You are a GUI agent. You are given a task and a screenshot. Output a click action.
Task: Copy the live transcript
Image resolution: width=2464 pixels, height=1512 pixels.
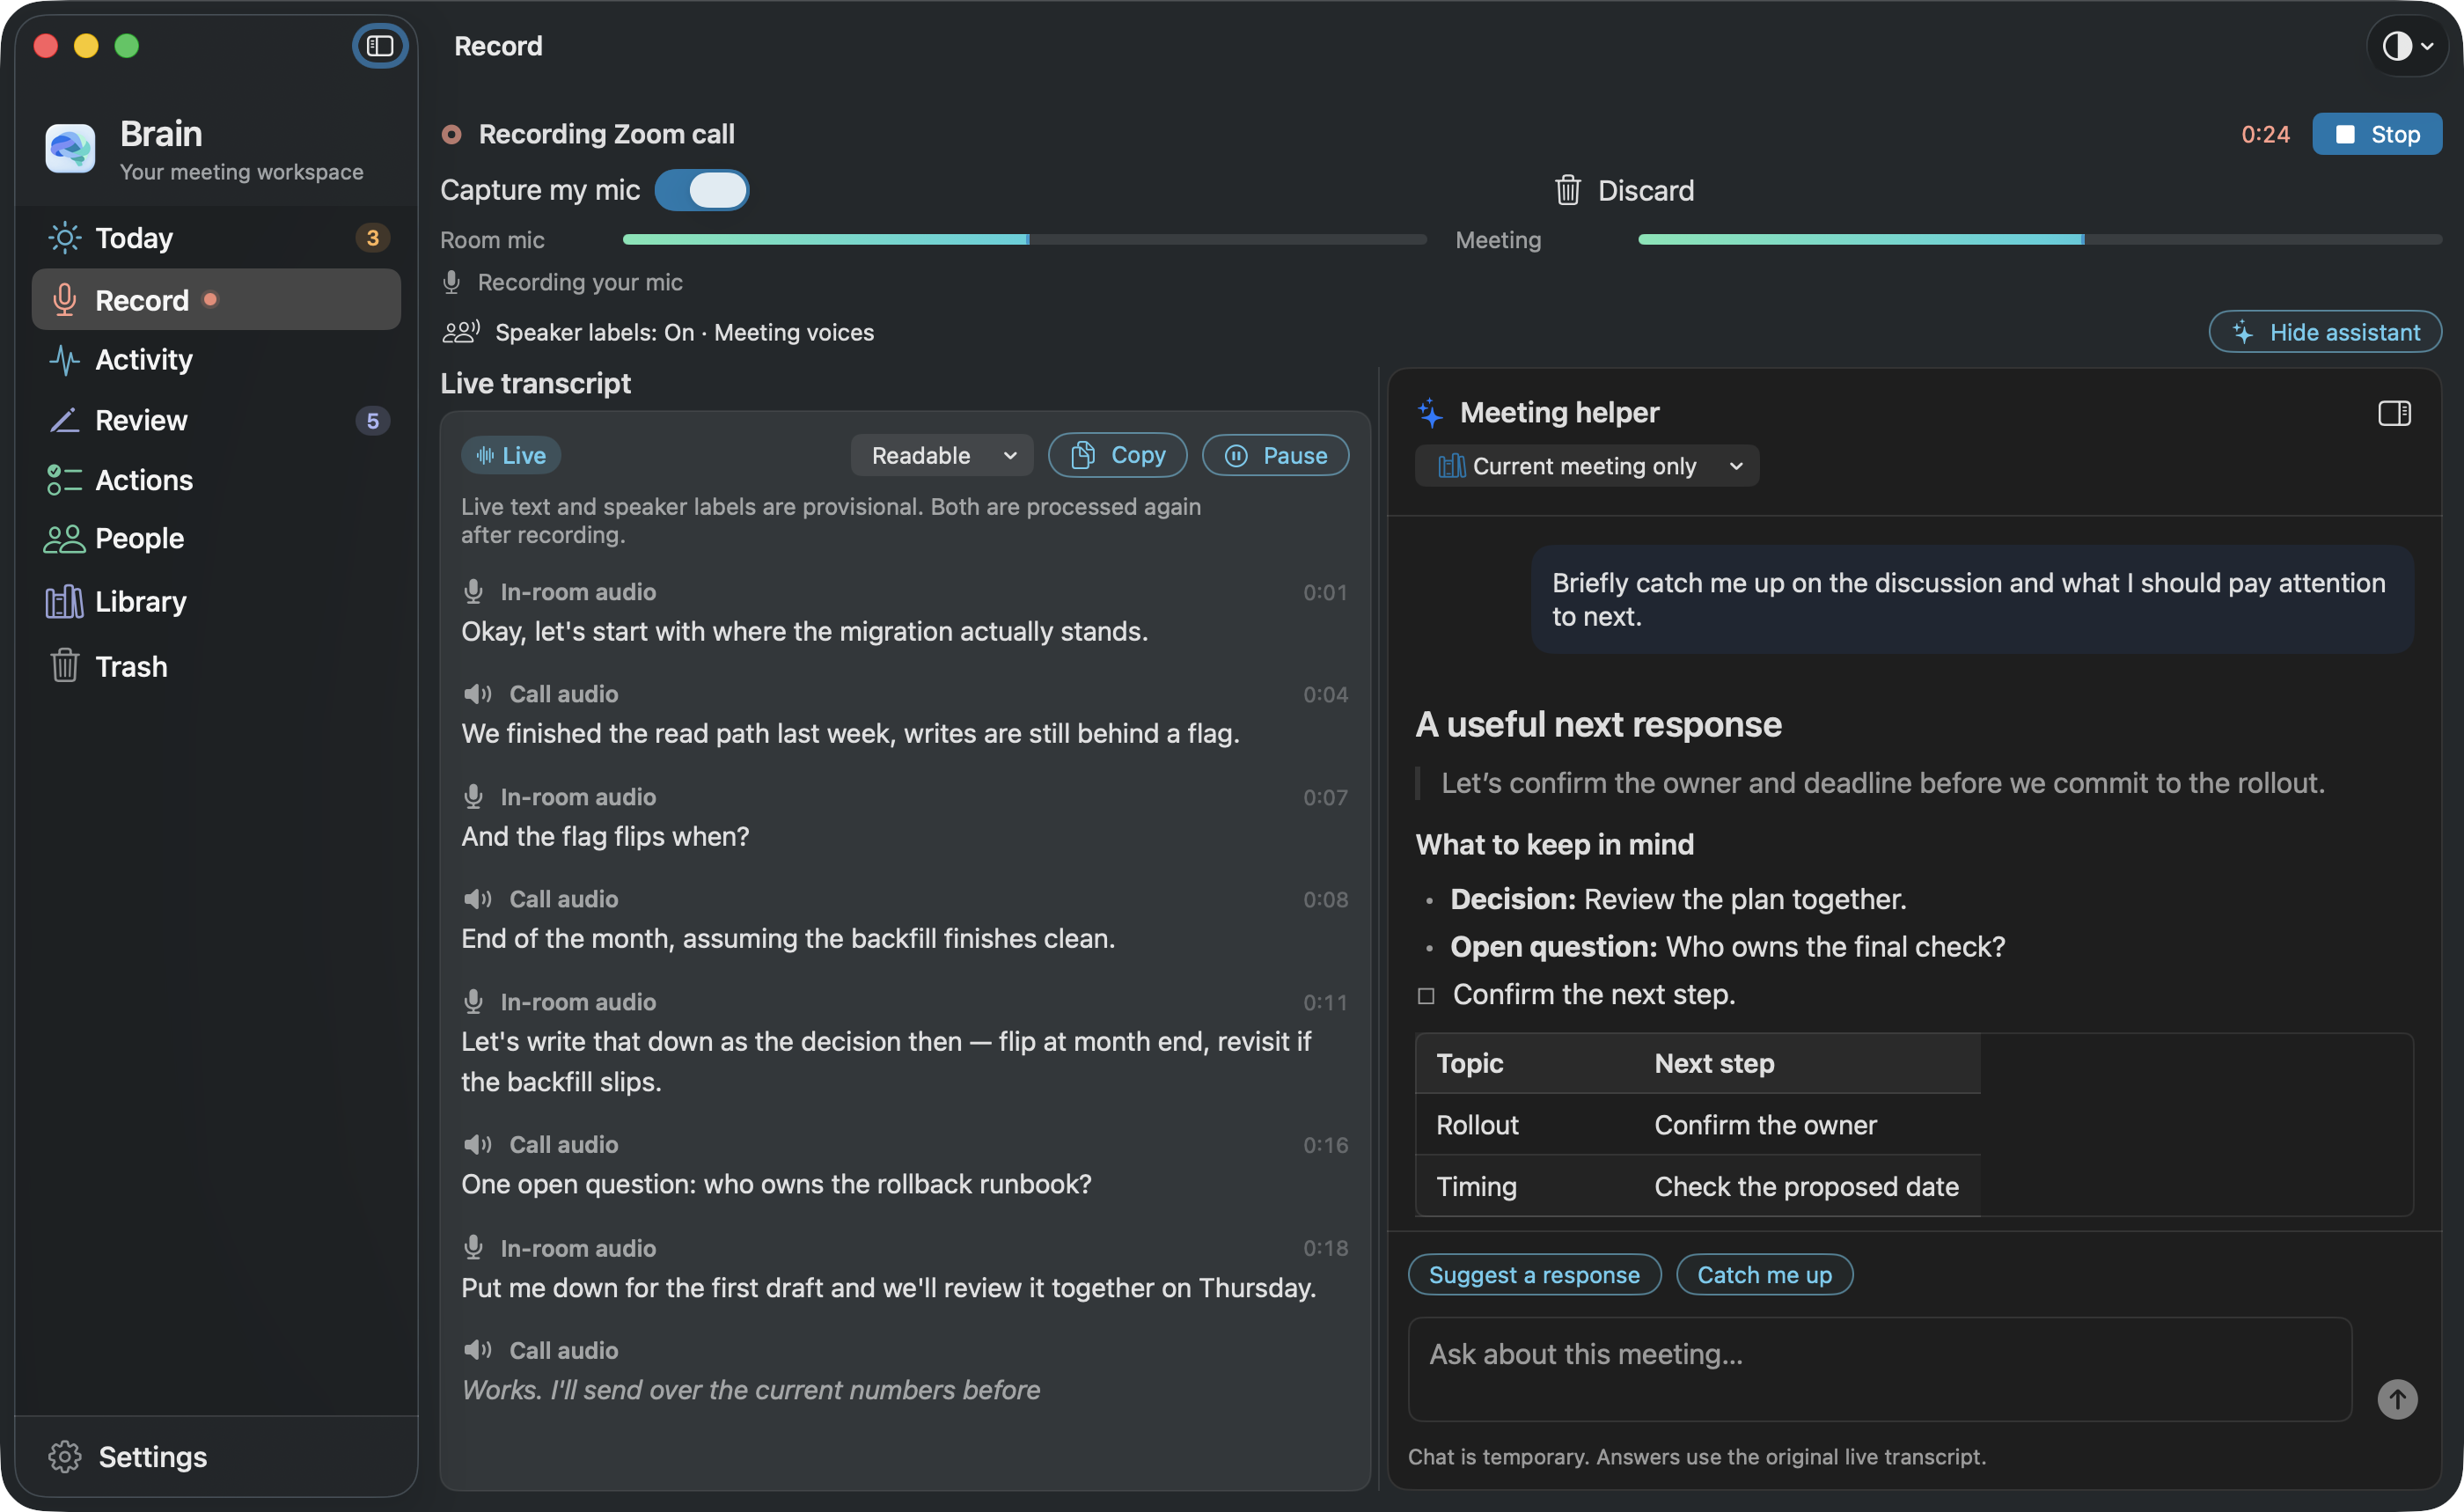pos(1117,455)
